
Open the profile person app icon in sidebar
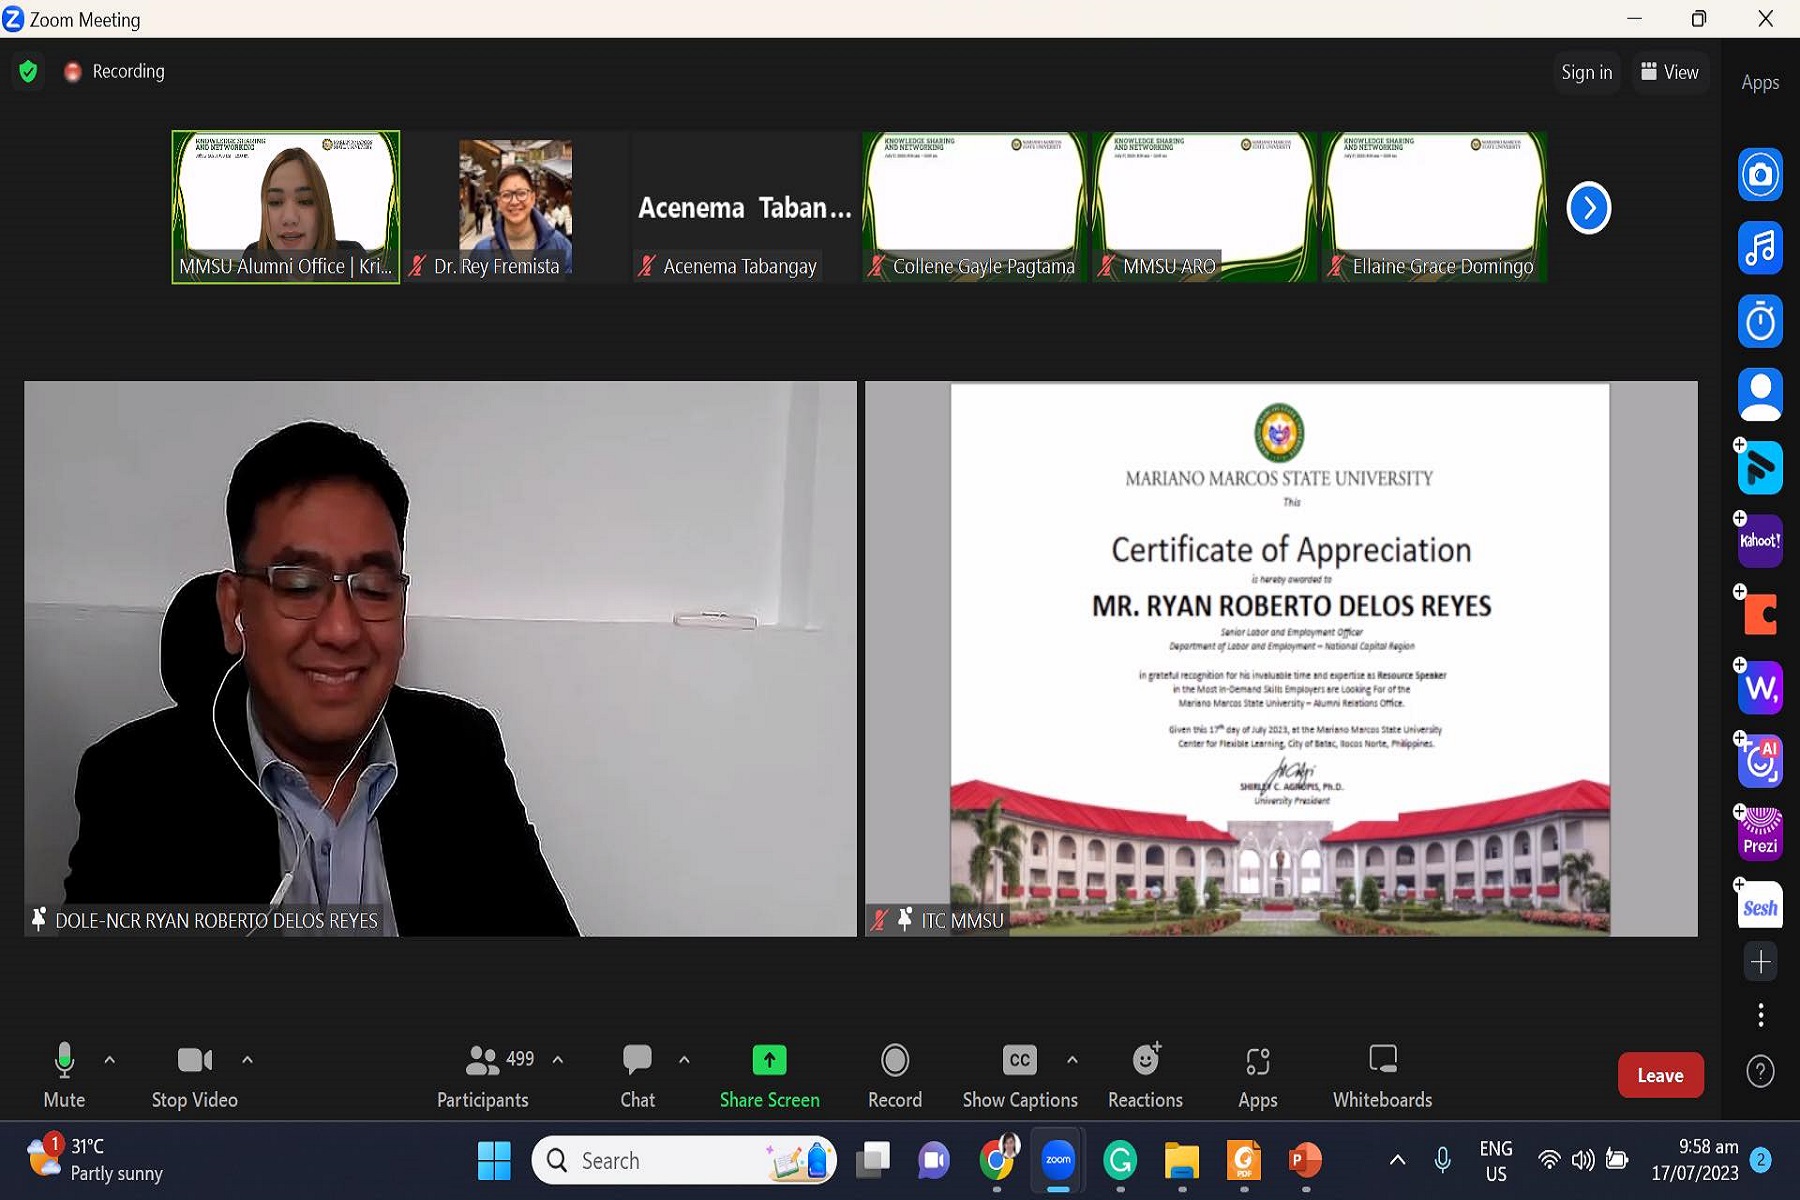point(1760,394)
